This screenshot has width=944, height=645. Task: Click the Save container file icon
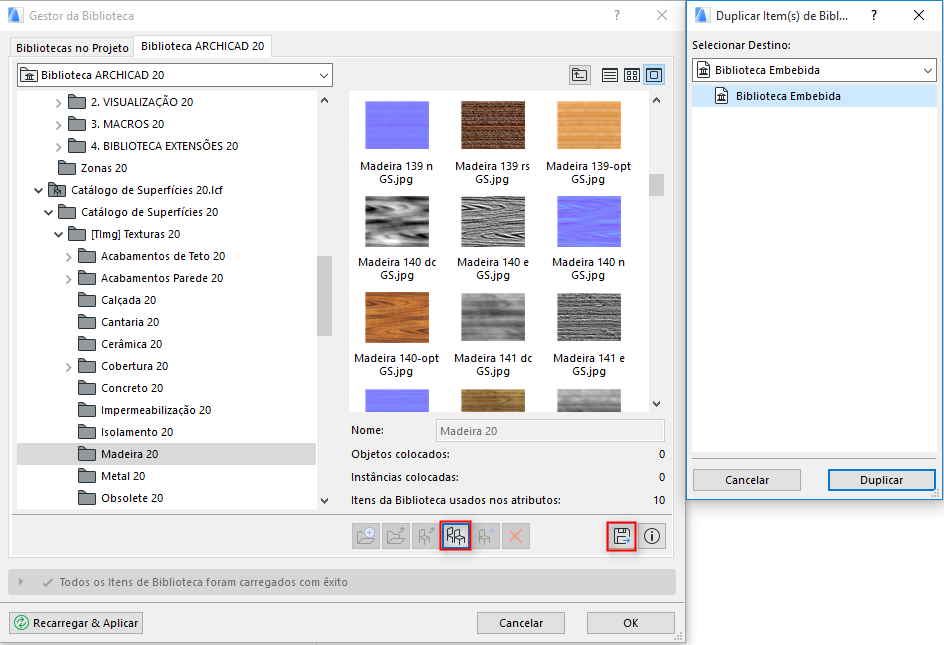[622, 536]
